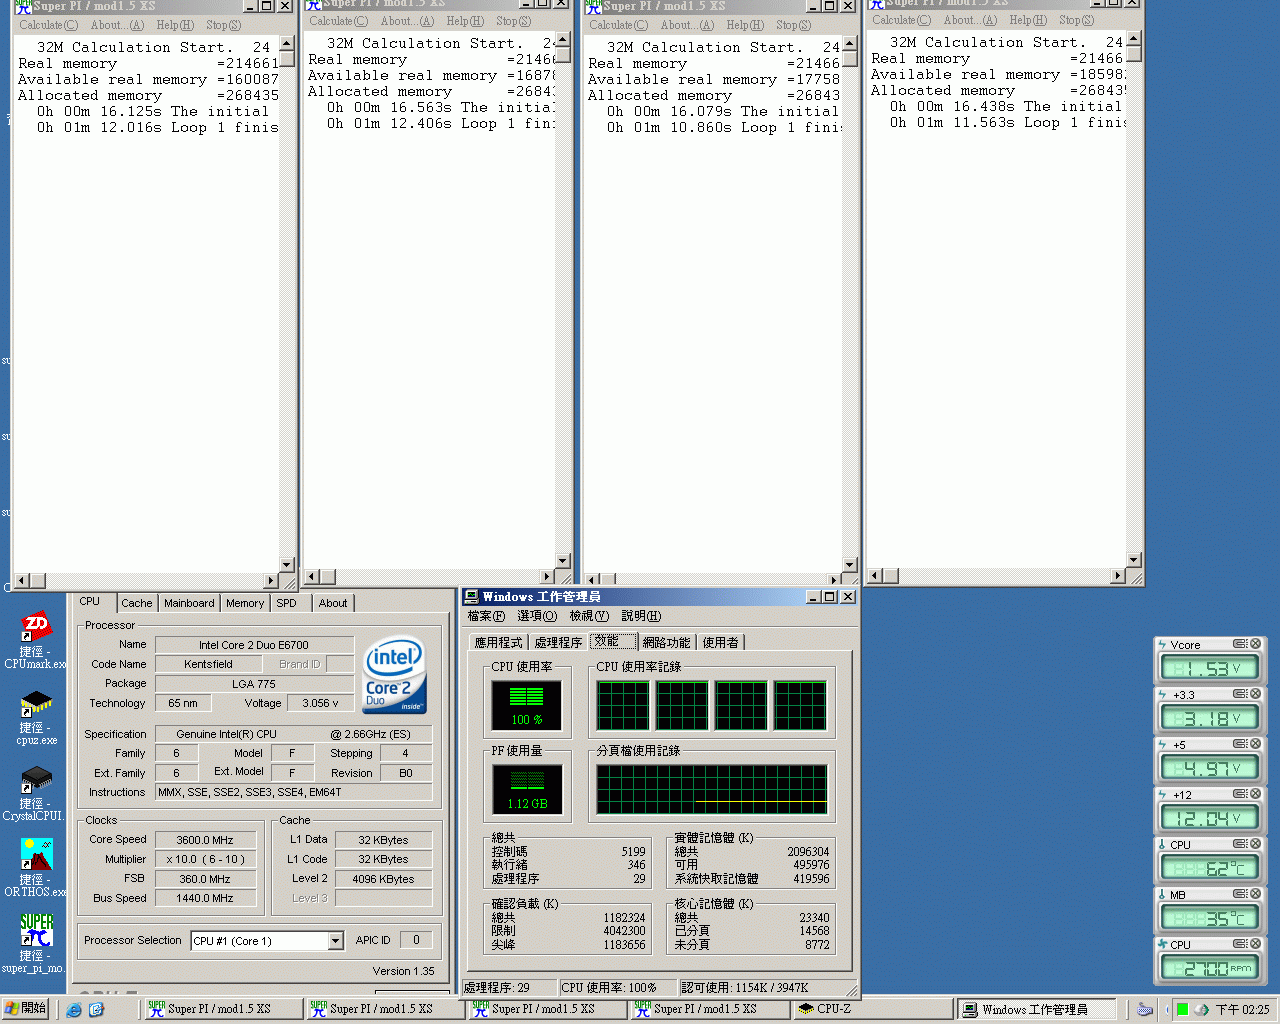
Task: Open the 選項(O) menu in Task Manager
Action: [x=537, y=616]
